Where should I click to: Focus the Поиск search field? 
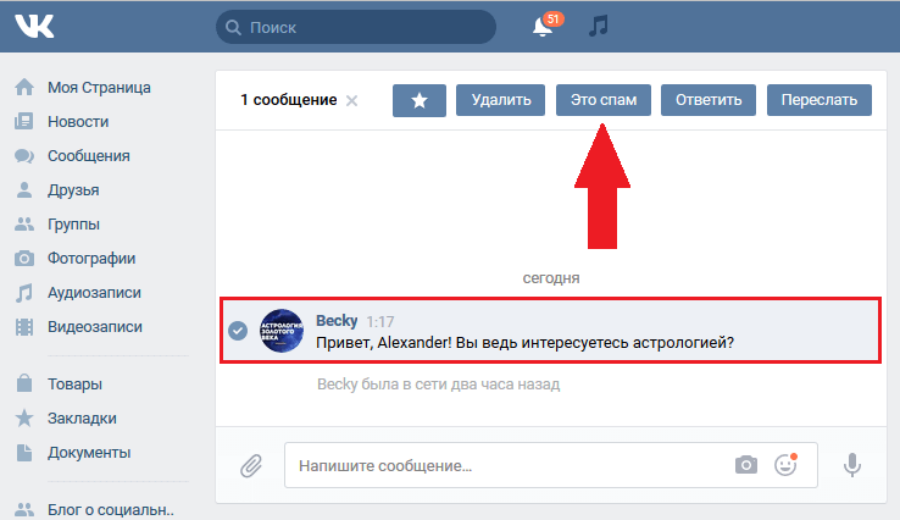point(356,27)
